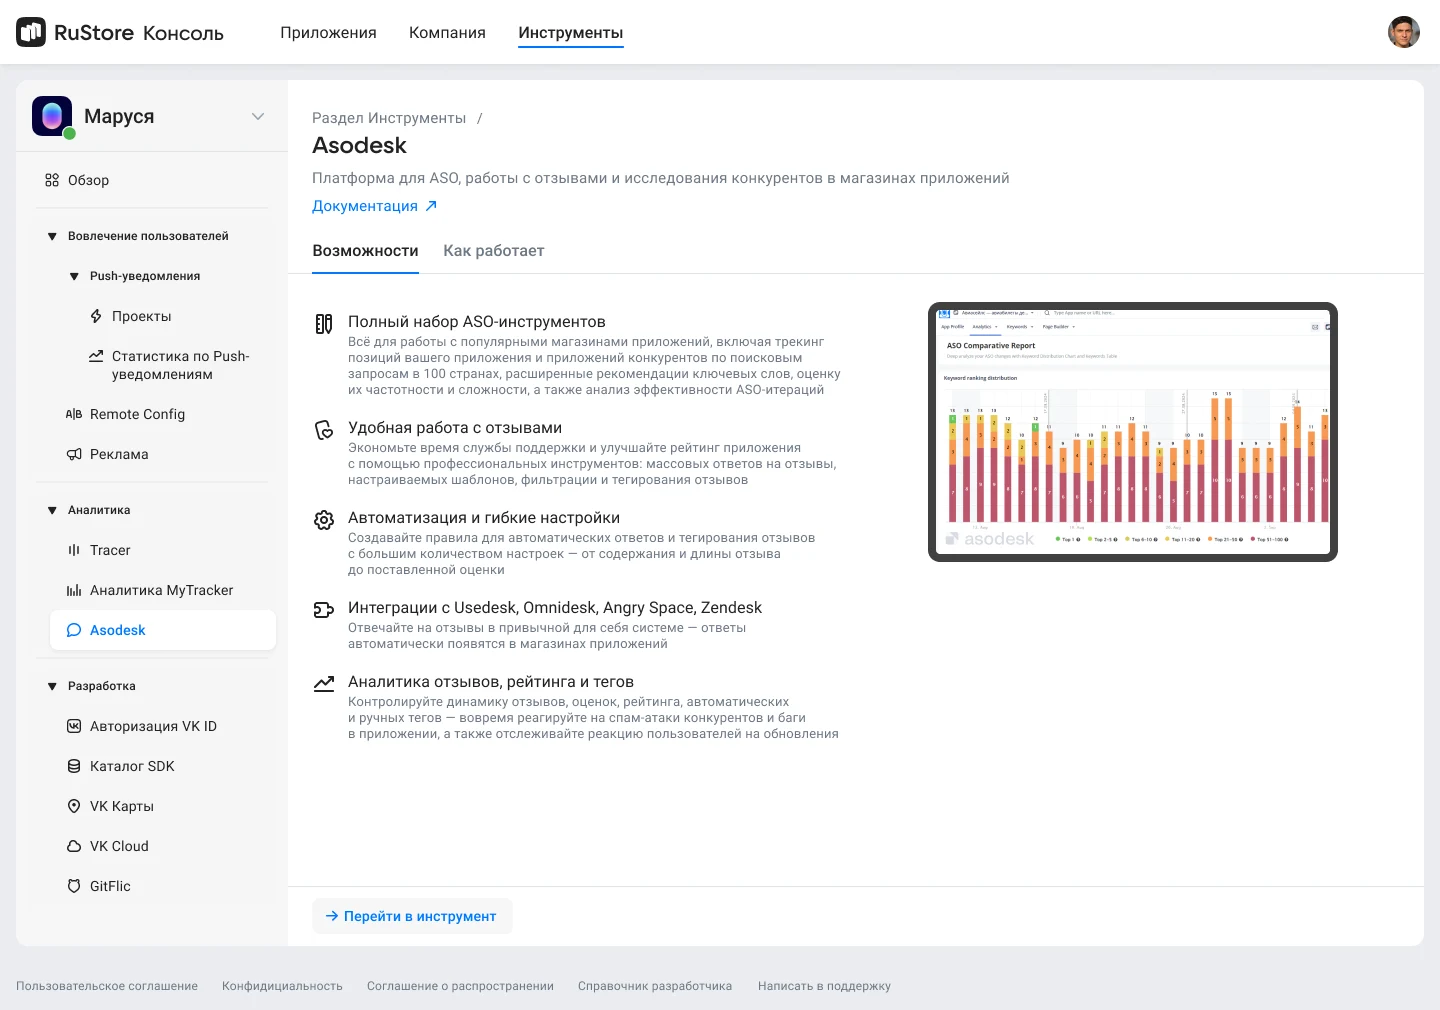Collapse the Push-уведомления subsection
This screenshot has height=1010, width=1440.
pyautogui.click(x=74, y=277)
